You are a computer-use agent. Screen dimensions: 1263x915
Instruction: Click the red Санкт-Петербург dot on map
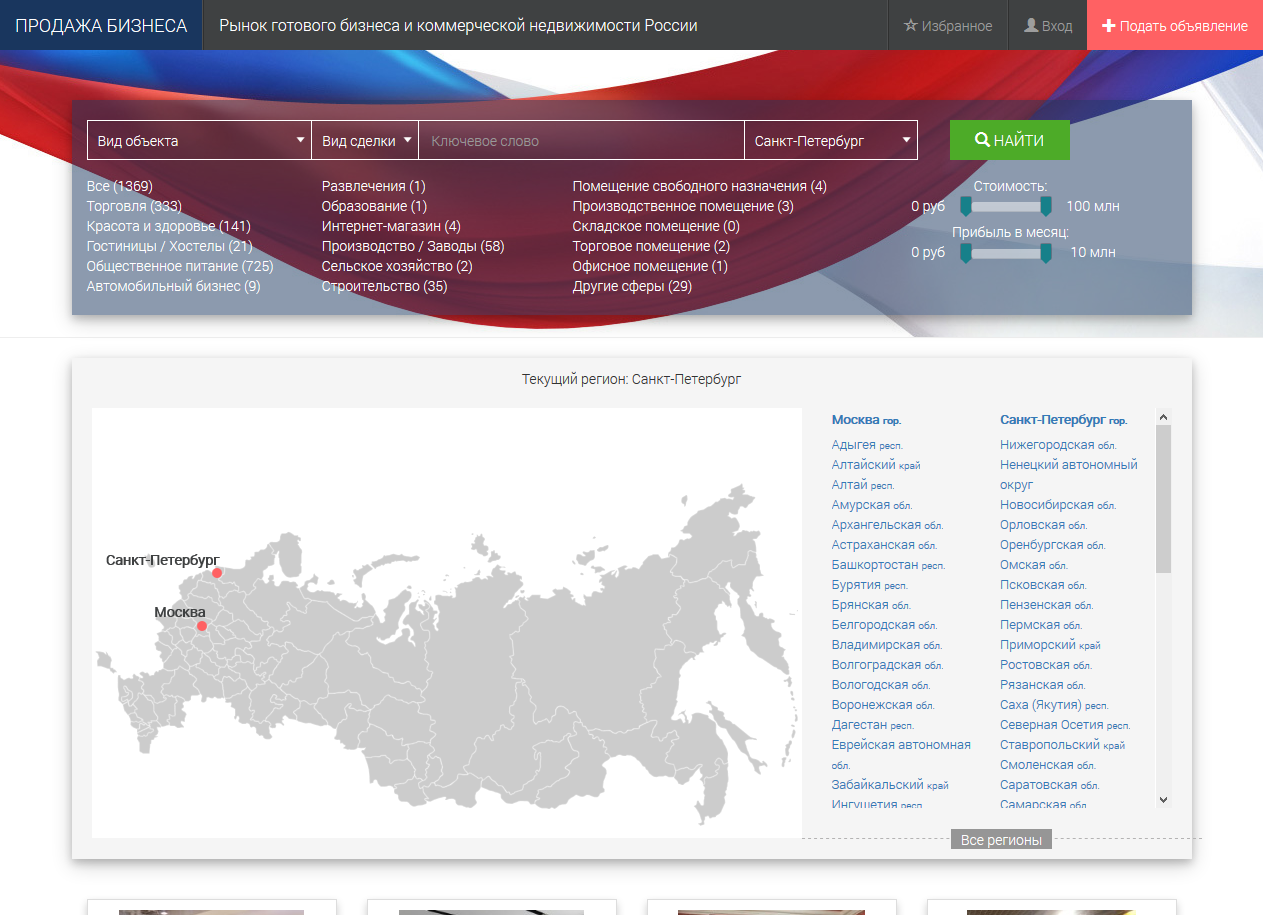(217, 573)
